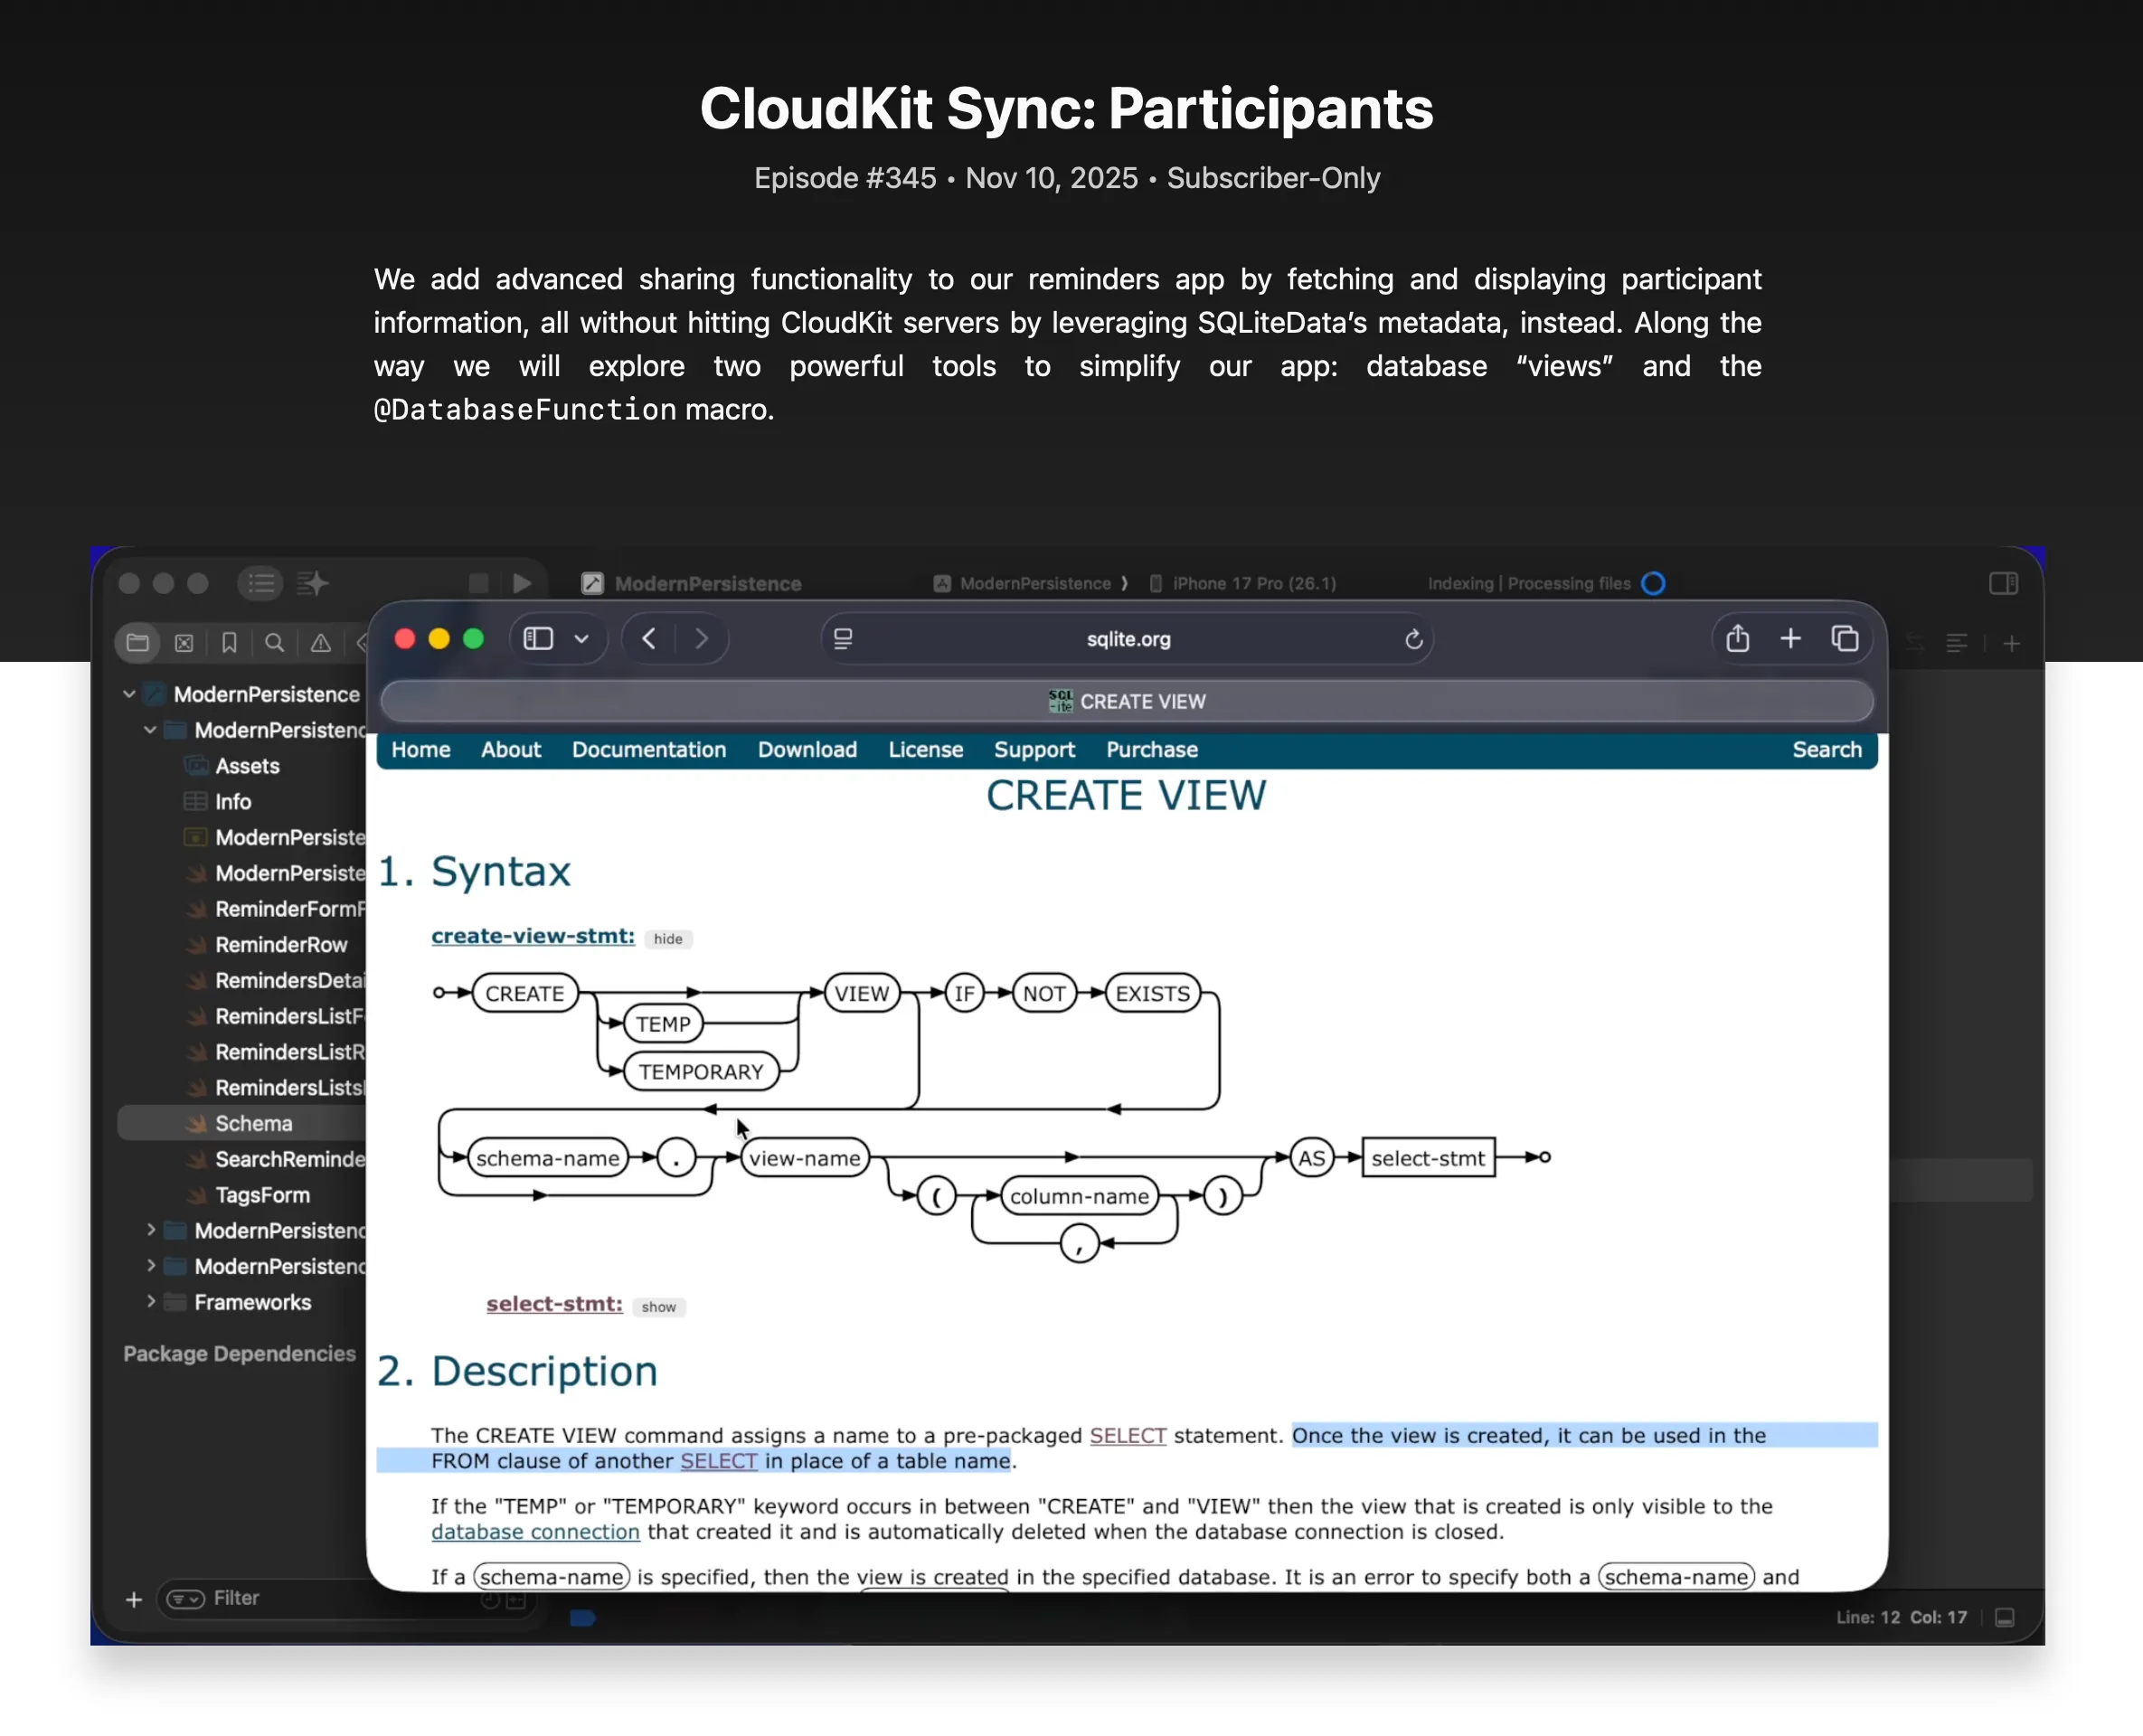Follow the database connection link
The image size is (2143, 1736).
[535, 1531]
